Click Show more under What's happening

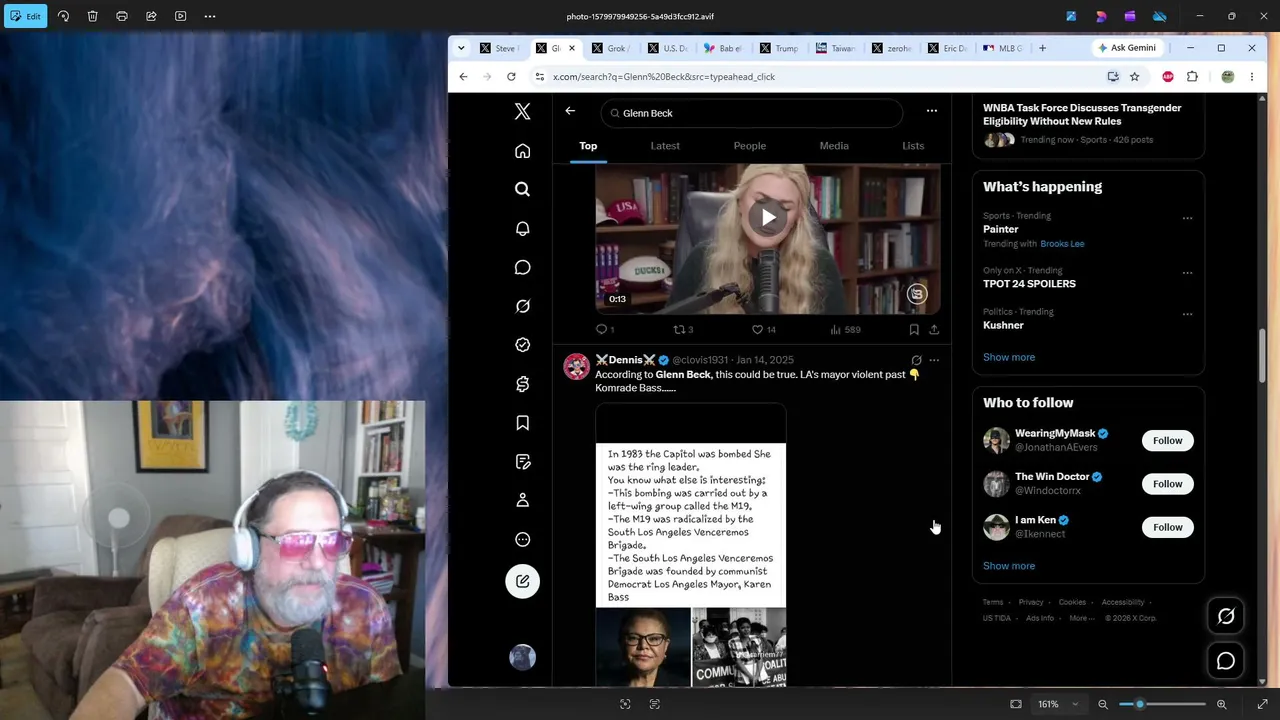[x=1009, y=357]
